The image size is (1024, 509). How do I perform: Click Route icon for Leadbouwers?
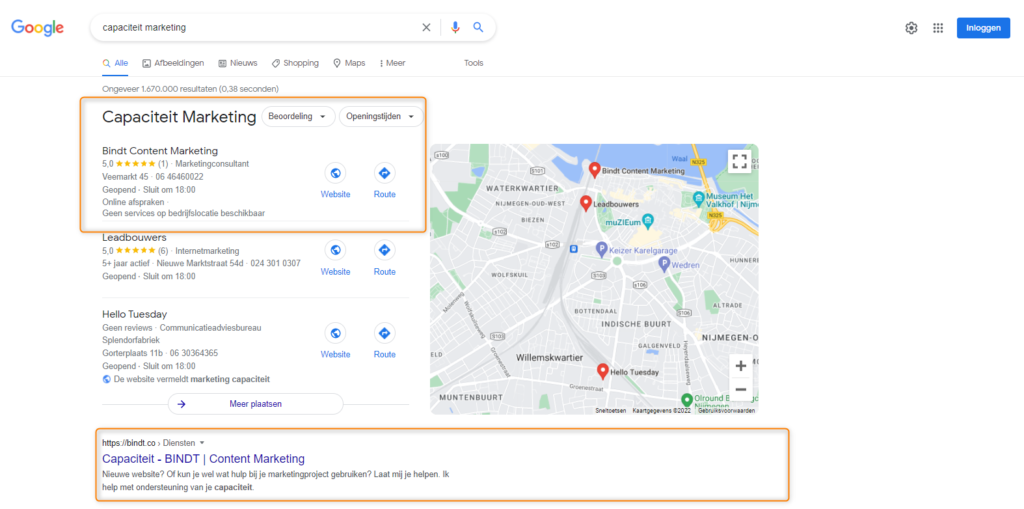[385, 250]
